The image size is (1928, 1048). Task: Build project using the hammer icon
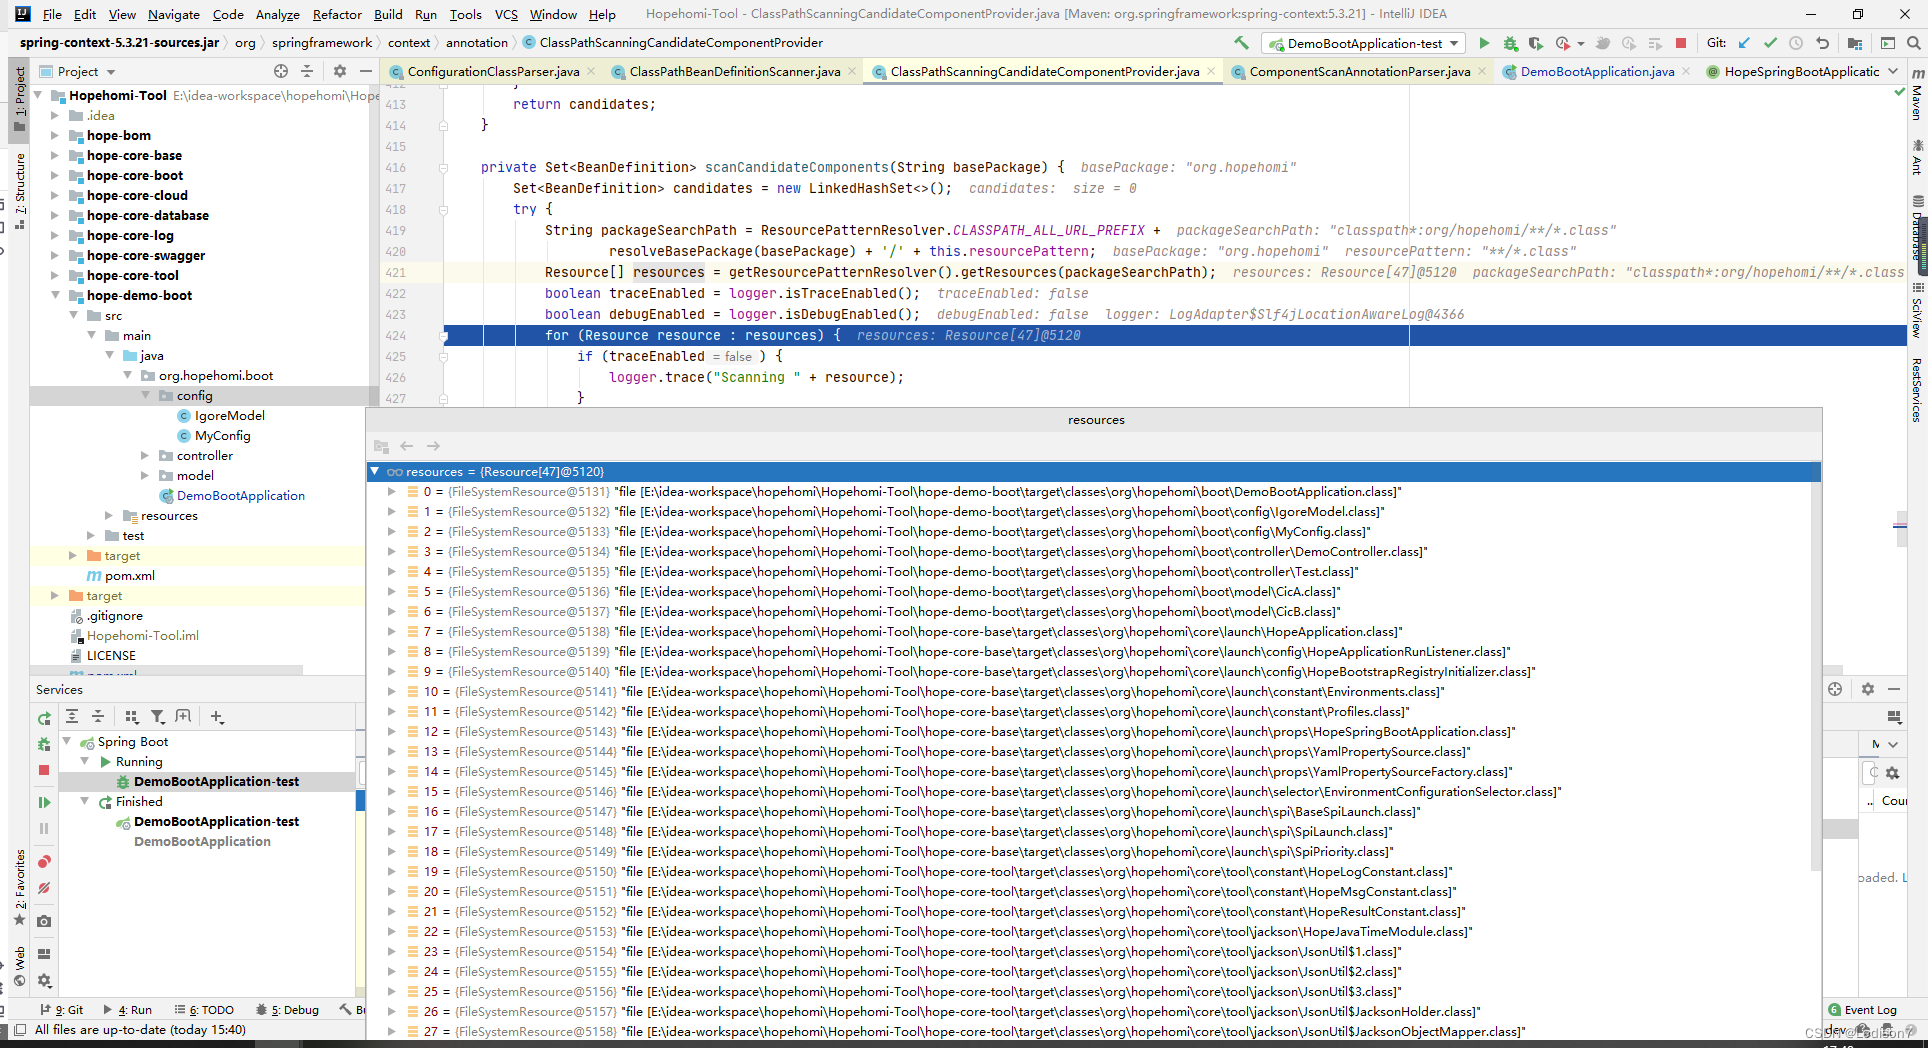pos(1241,43)
